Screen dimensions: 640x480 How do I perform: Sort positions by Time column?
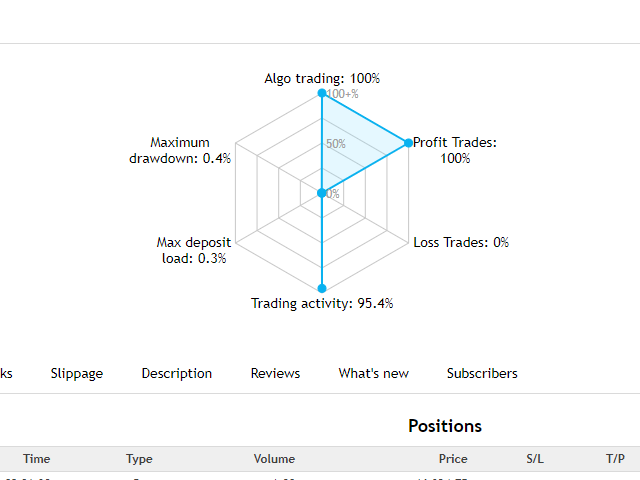(x=37, y=459)
